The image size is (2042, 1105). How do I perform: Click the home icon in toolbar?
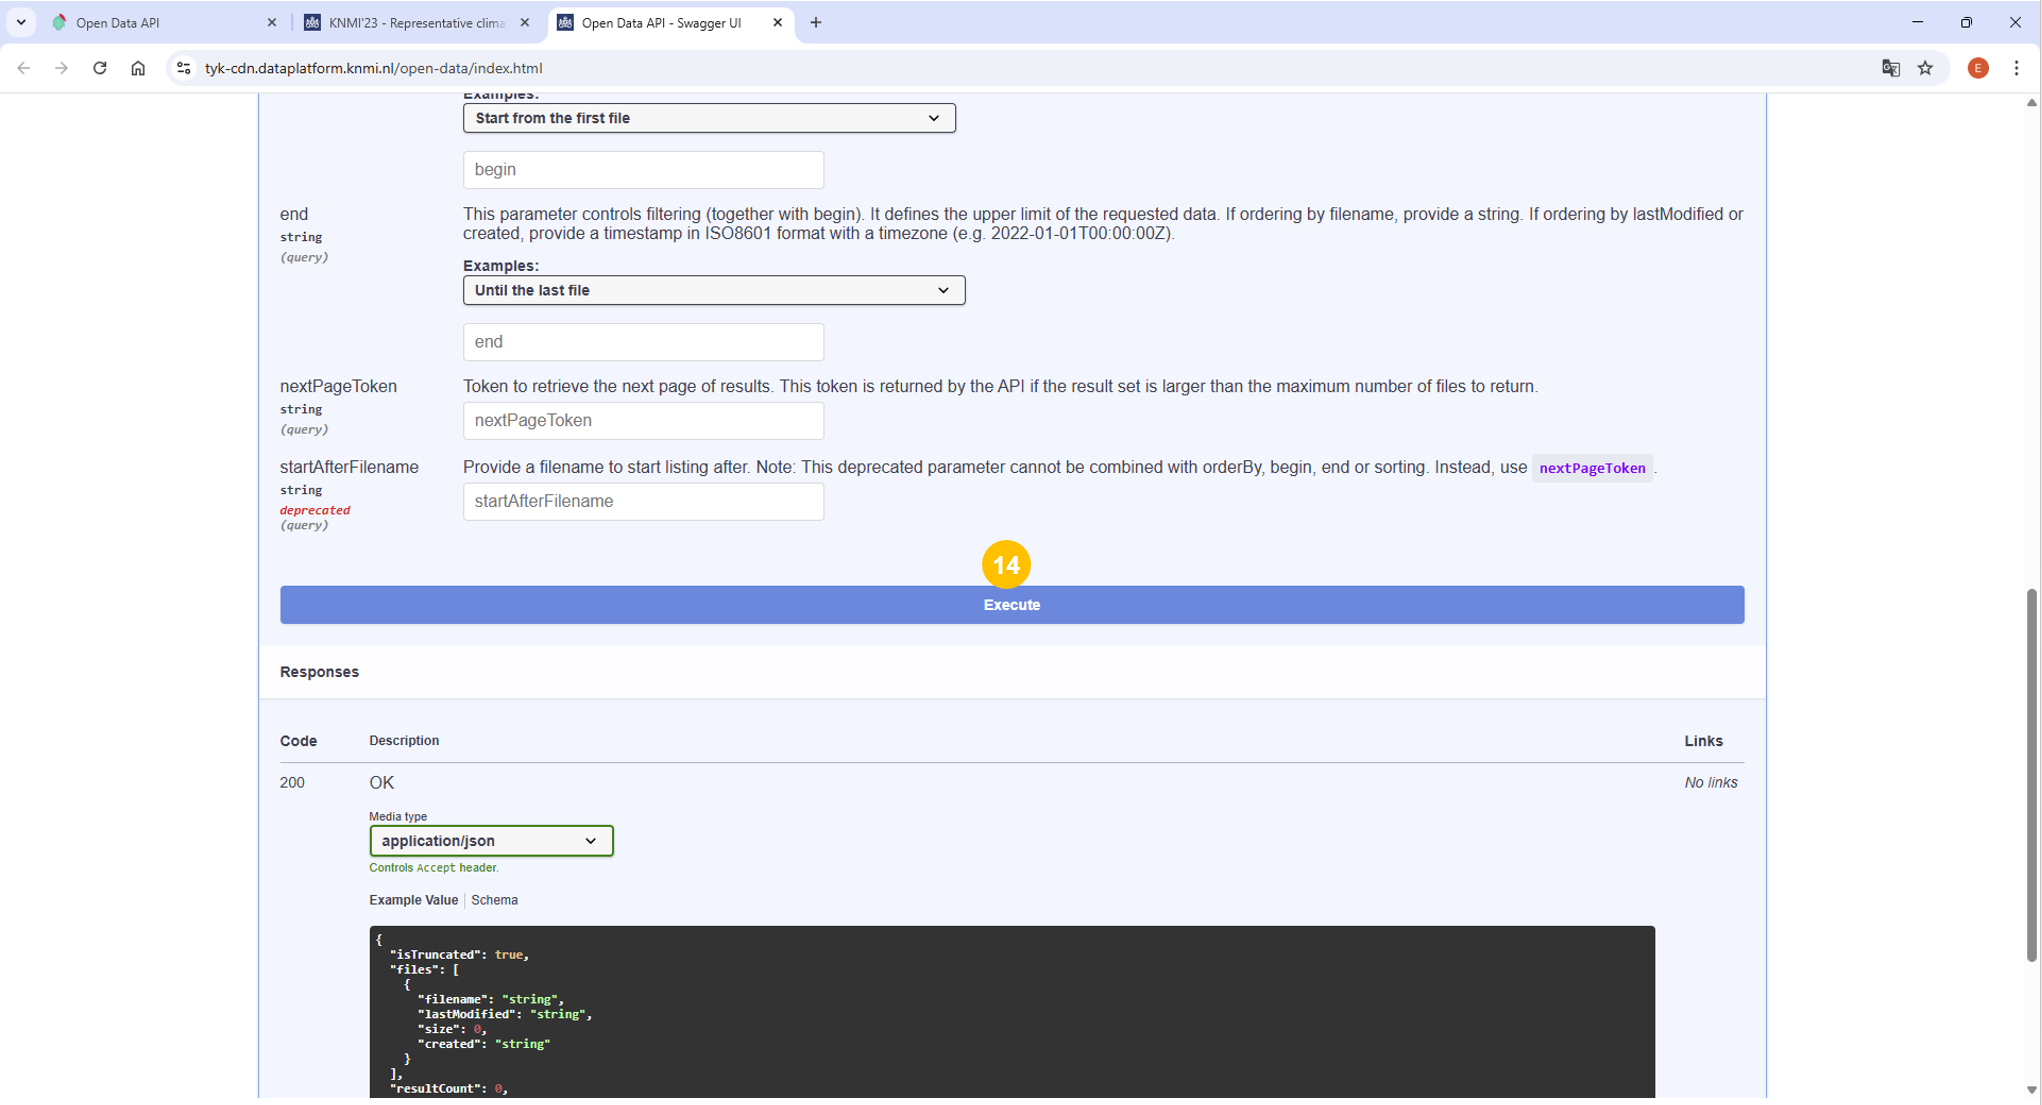(138, 68)
